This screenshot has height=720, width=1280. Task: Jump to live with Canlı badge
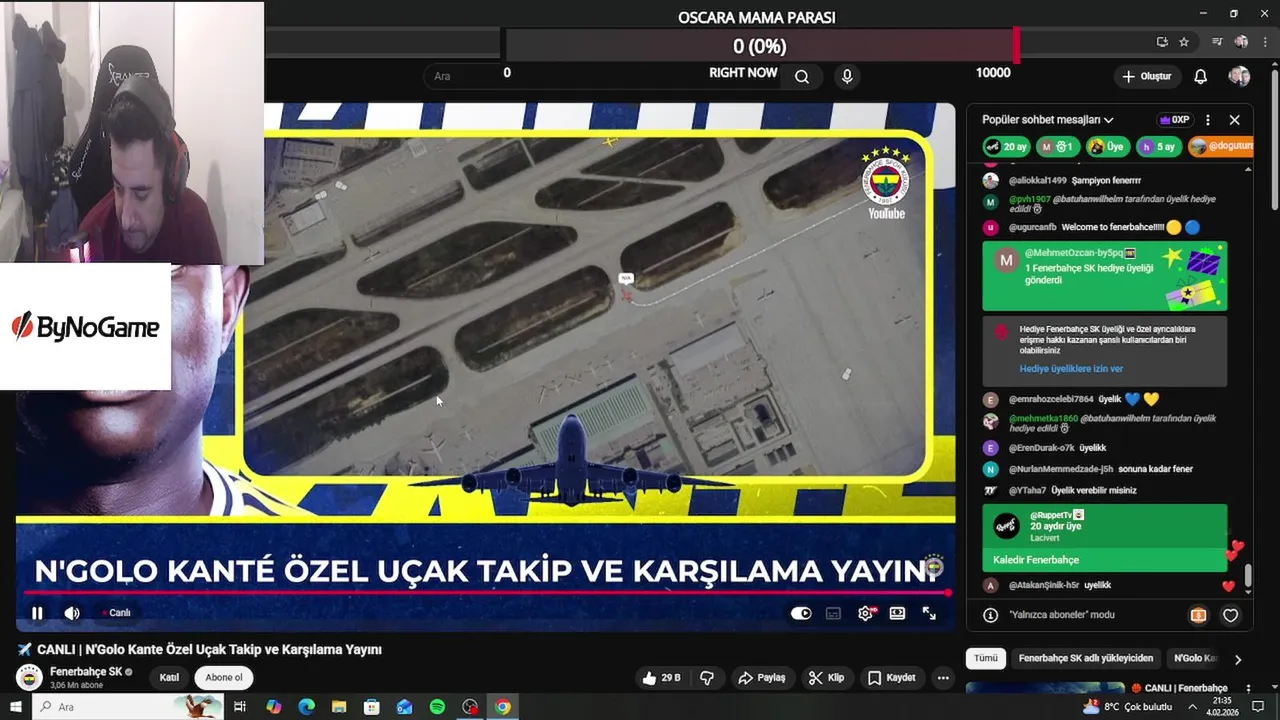[116, 613]
